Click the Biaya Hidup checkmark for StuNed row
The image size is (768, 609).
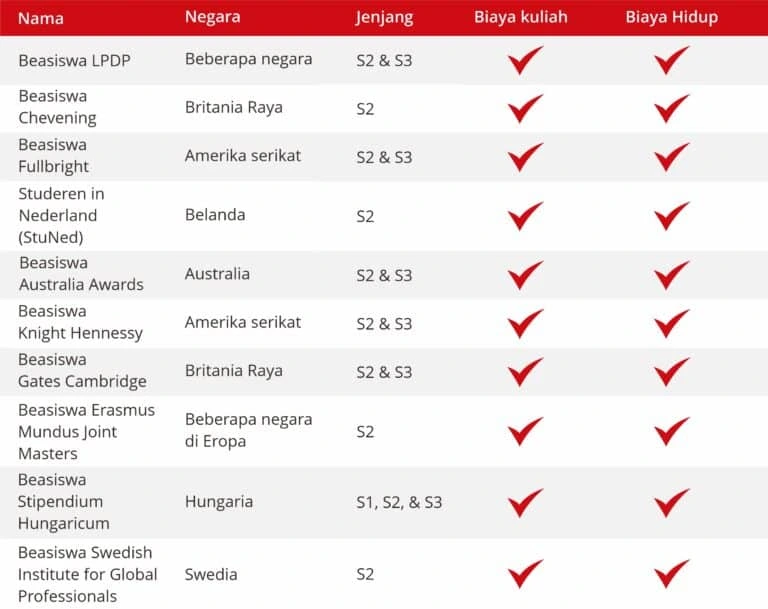(672, 215)
